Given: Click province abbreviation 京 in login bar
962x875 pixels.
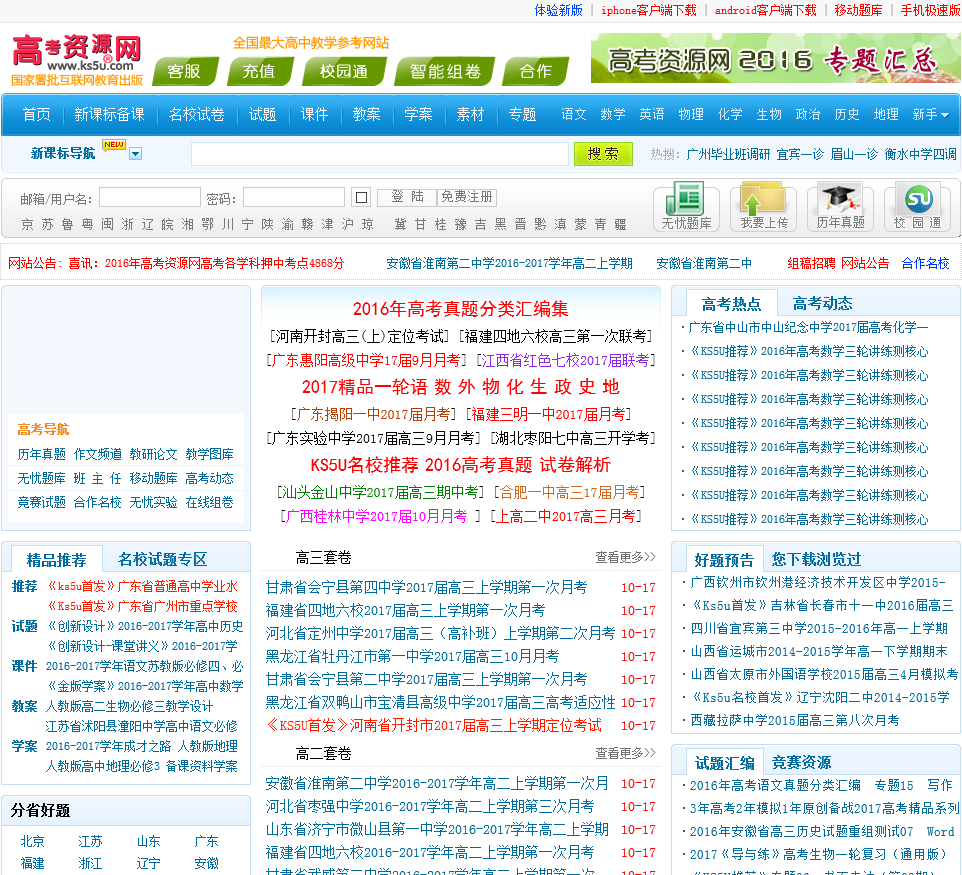Looking at the screenshot, I should pos(28,225).
